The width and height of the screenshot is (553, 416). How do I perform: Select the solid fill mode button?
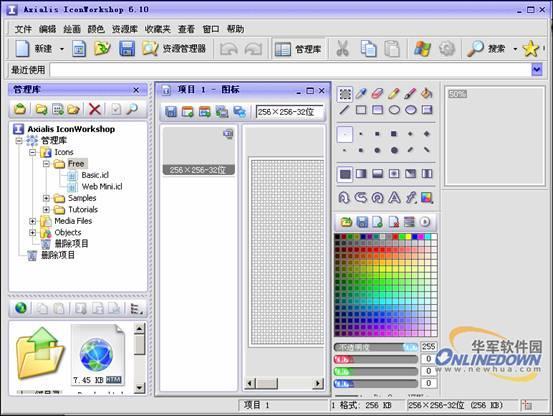[345, 174]
